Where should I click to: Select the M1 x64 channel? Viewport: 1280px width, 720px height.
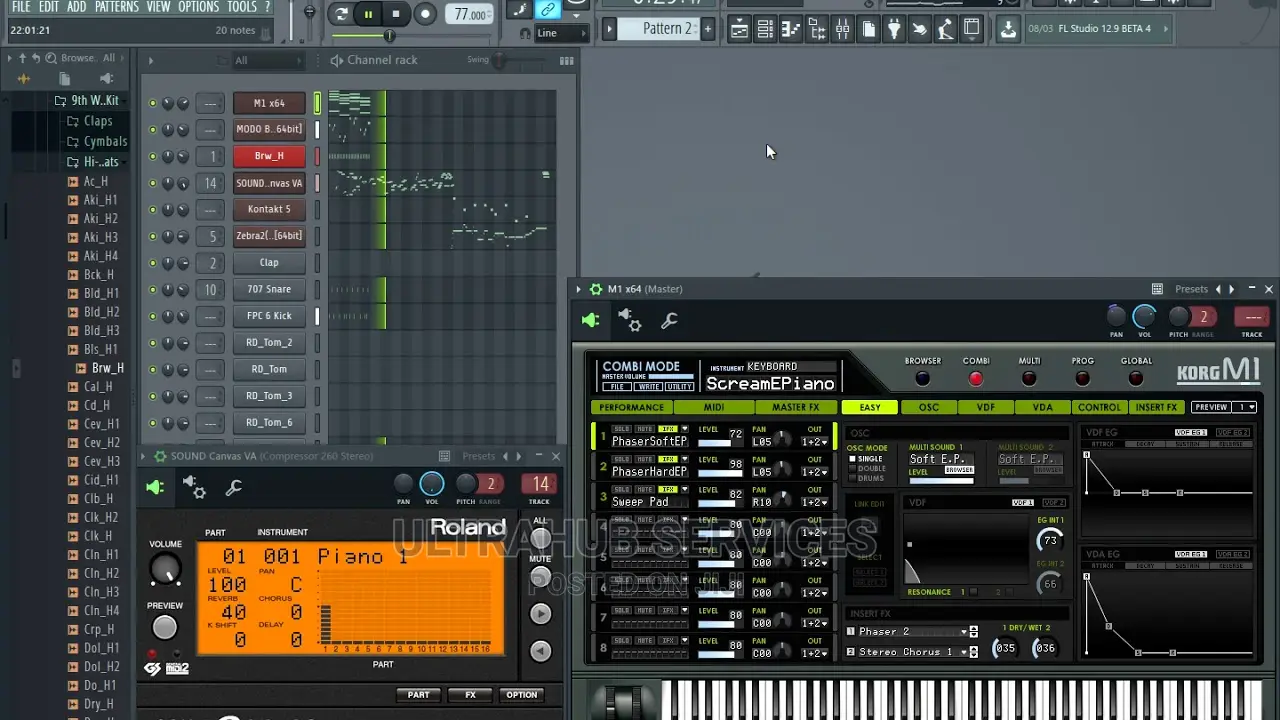click(x=269, y=103)
